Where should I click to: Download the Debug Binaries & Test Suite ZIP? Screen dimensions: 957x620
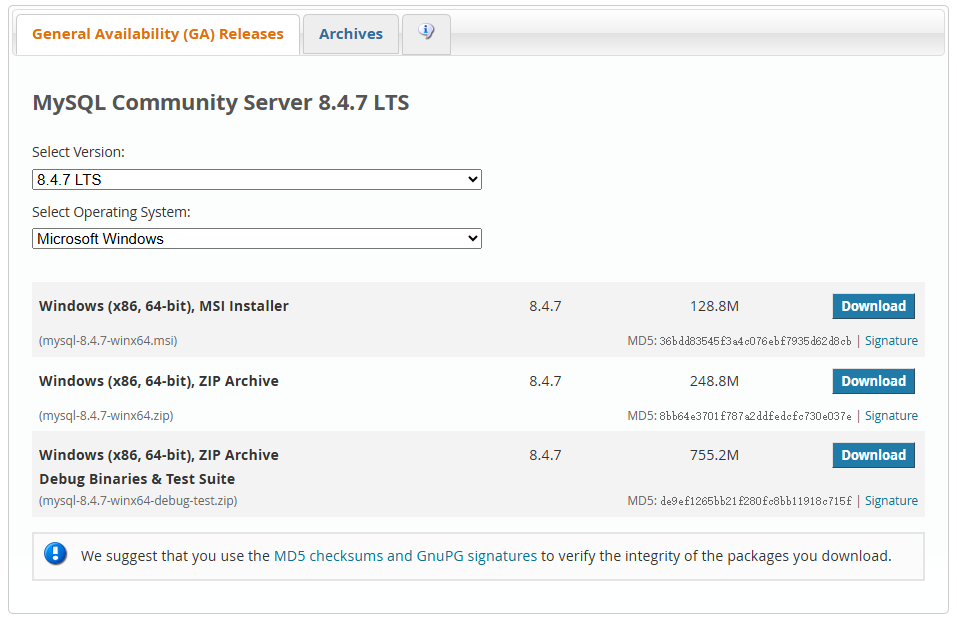click(873, 455)
